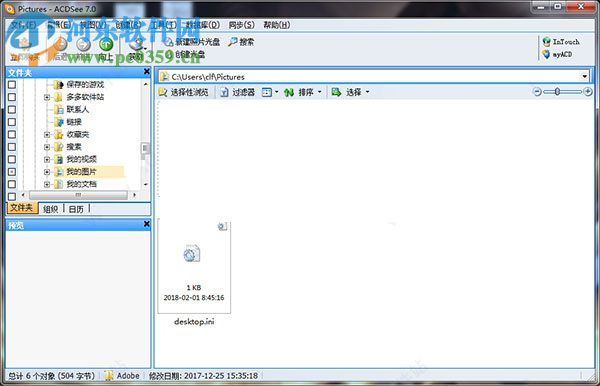Expand the 多多软件站 tree node

point(47,97)
